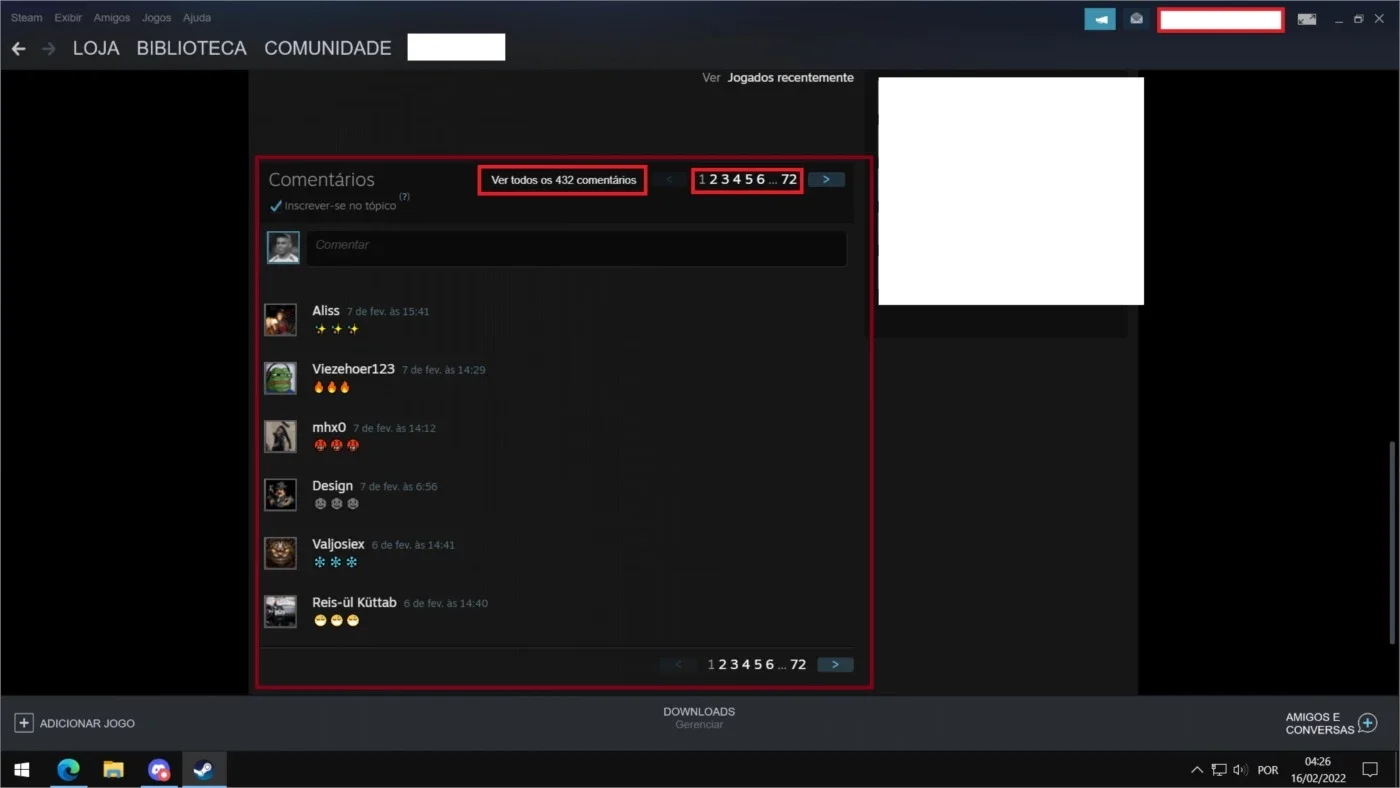The image size is (1400, 788).
Task: Go to next comments page below the list
Action: pyautogui.click(x=835, y=664)
